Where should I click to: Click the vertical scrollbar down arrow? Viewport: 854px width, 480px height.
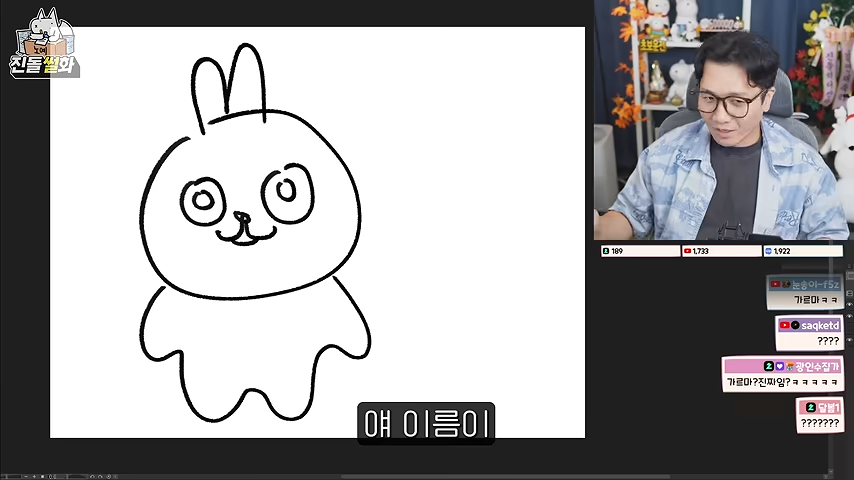(x=831, y=471)
